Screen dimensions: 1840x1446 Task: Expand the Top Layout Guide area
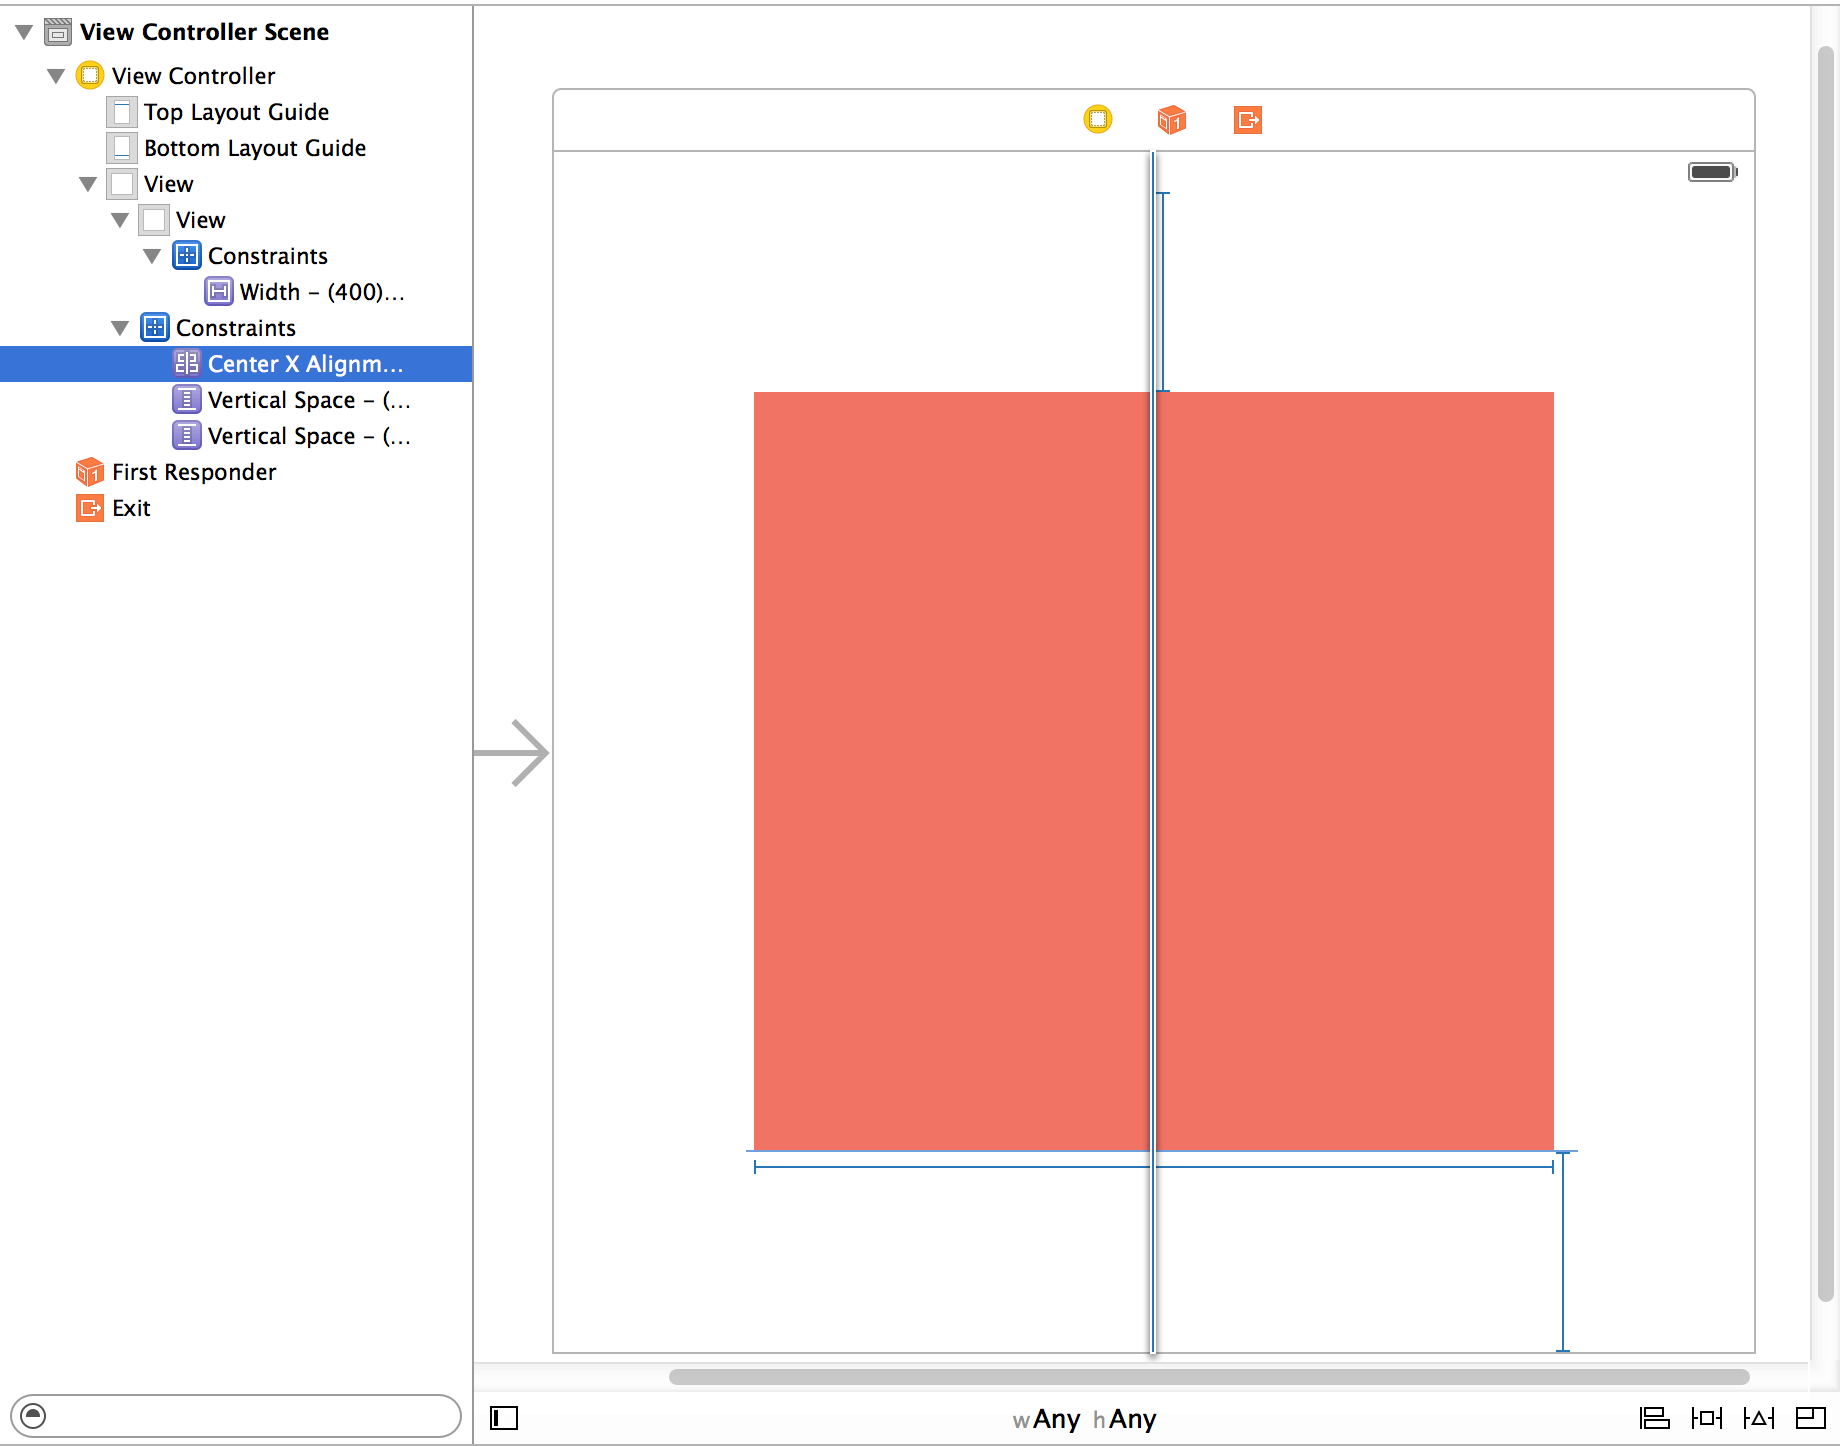click(236, 112)
